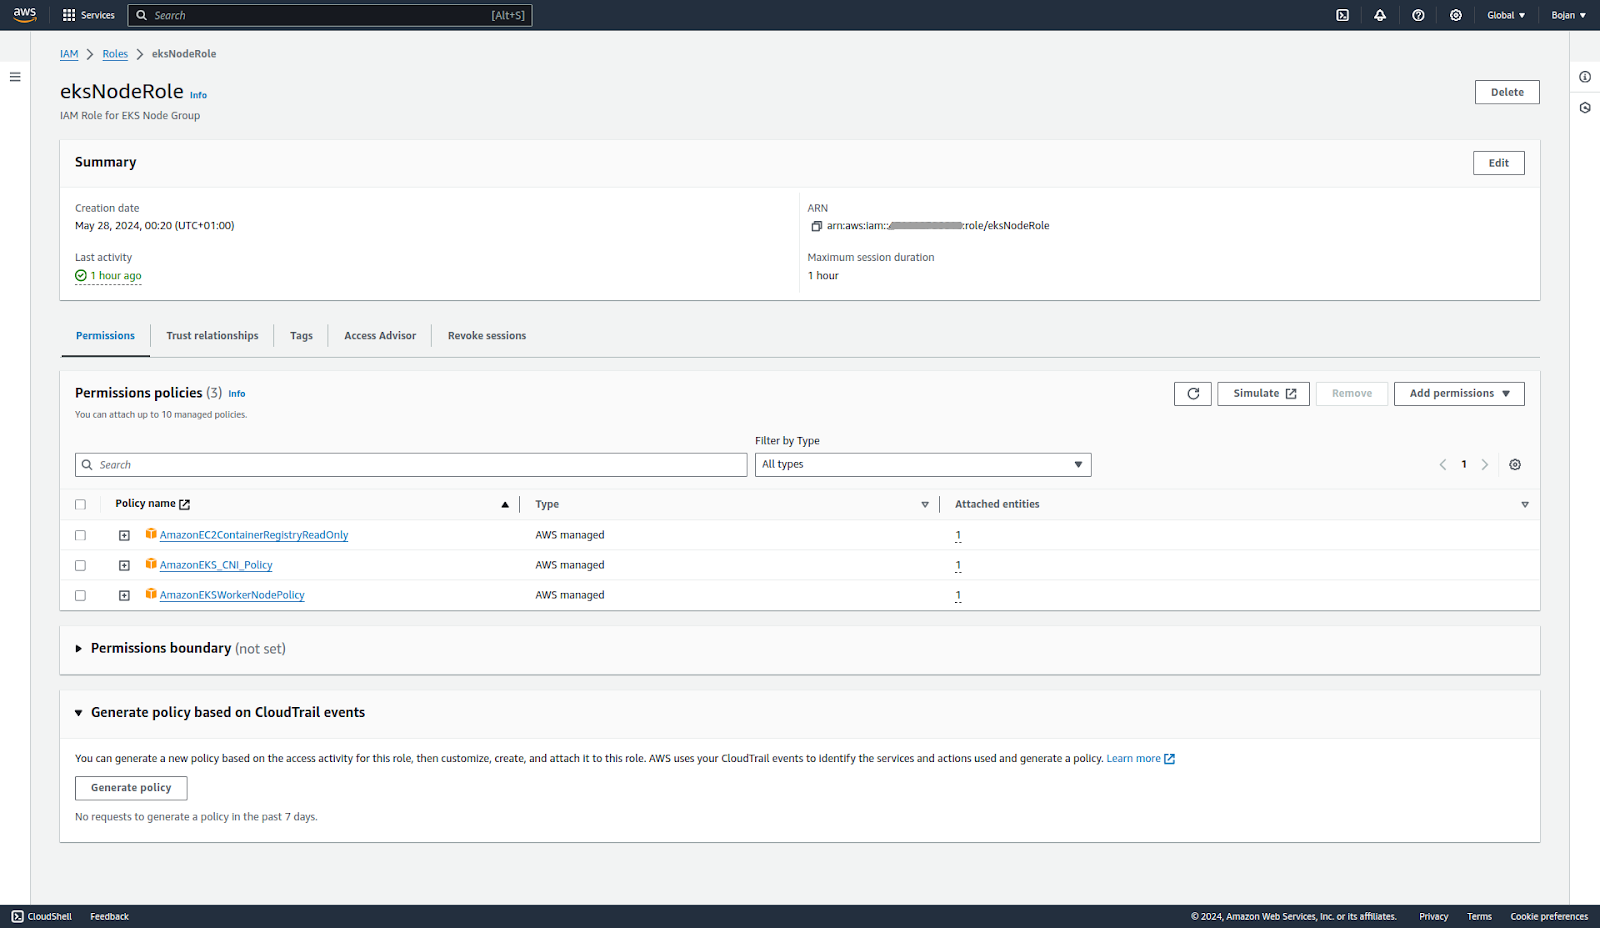This screenshot has height=928, width=1600.
Task: Open the Filter by Type dropdown
Action: (x=923, y=465)
